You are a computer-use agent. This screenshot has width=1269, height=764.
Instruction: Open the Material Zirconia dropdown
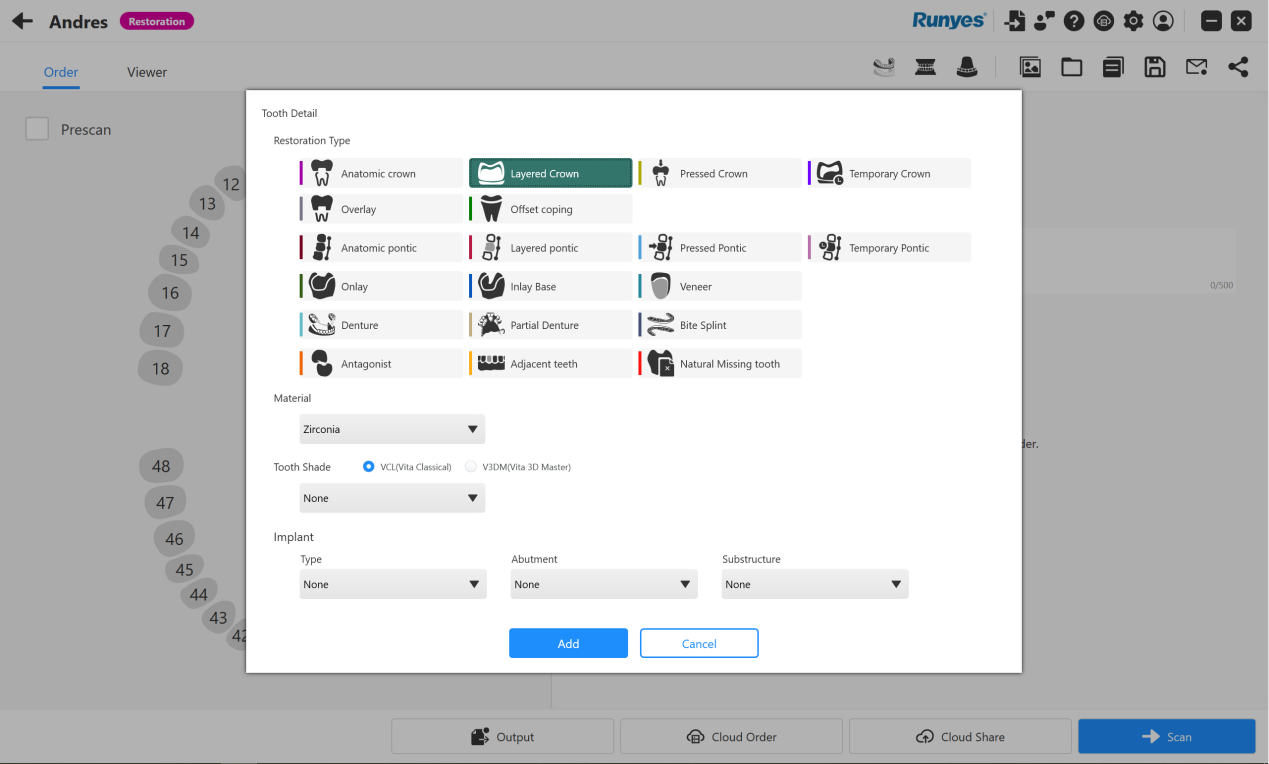392,429
